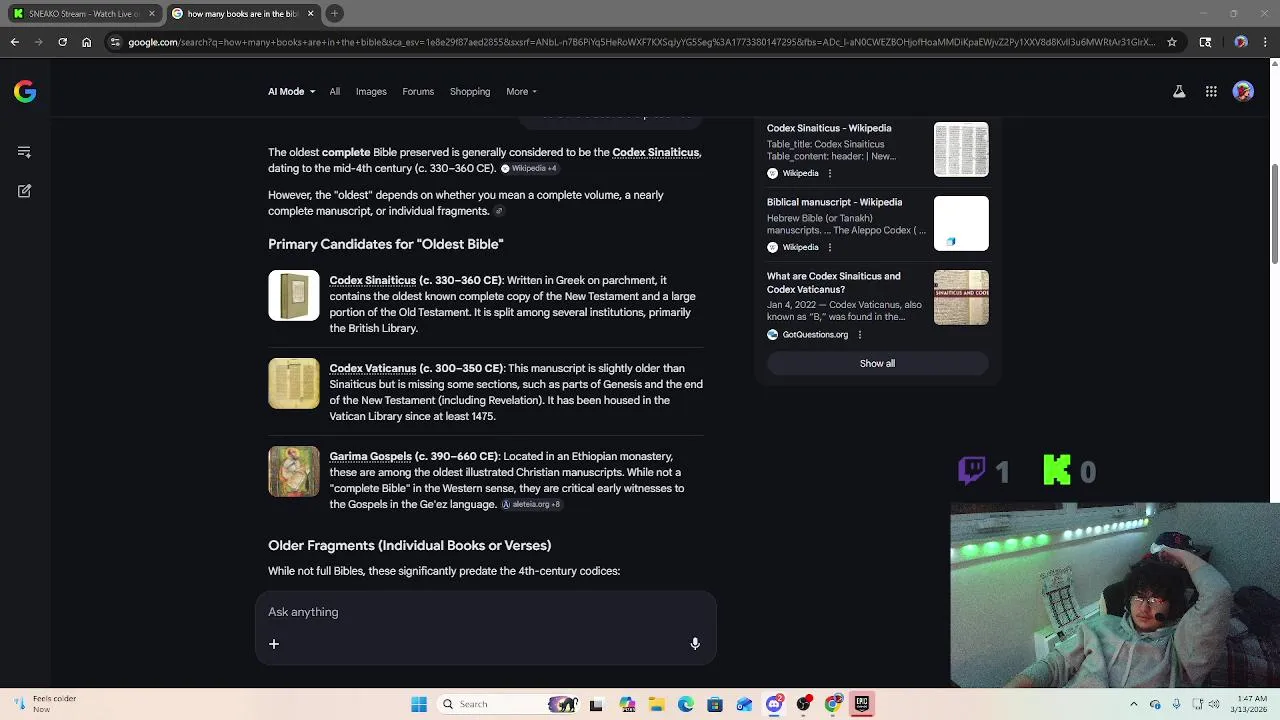Click Show all sources button
Screen dimensions: 1280x720
877,363
